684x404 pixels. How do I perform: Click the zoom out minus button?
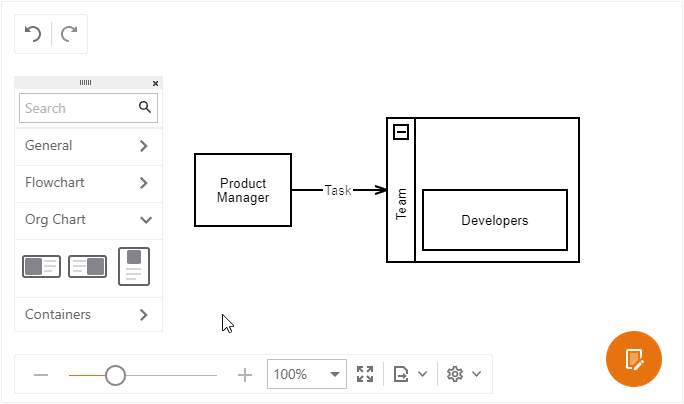41,375
